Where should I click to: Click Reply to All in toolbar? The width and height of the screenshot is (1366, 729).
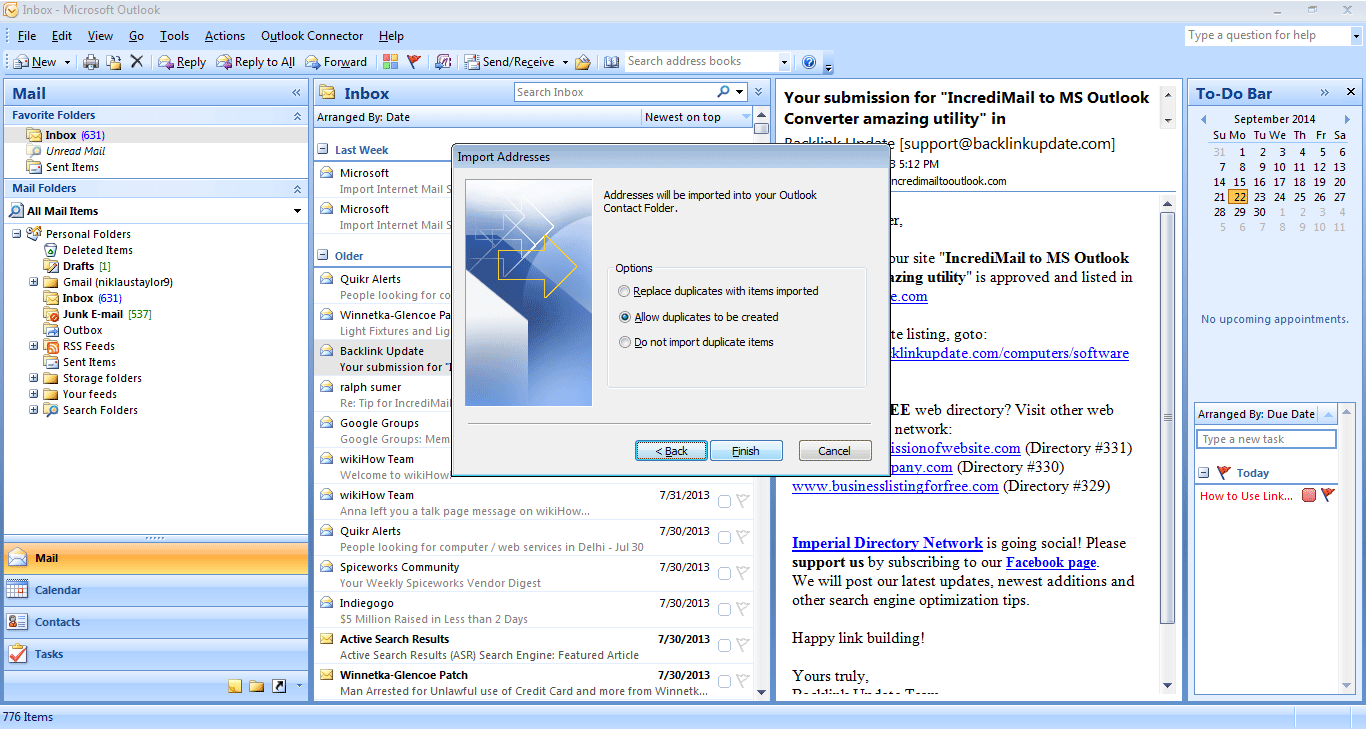[x=256, y=62]
